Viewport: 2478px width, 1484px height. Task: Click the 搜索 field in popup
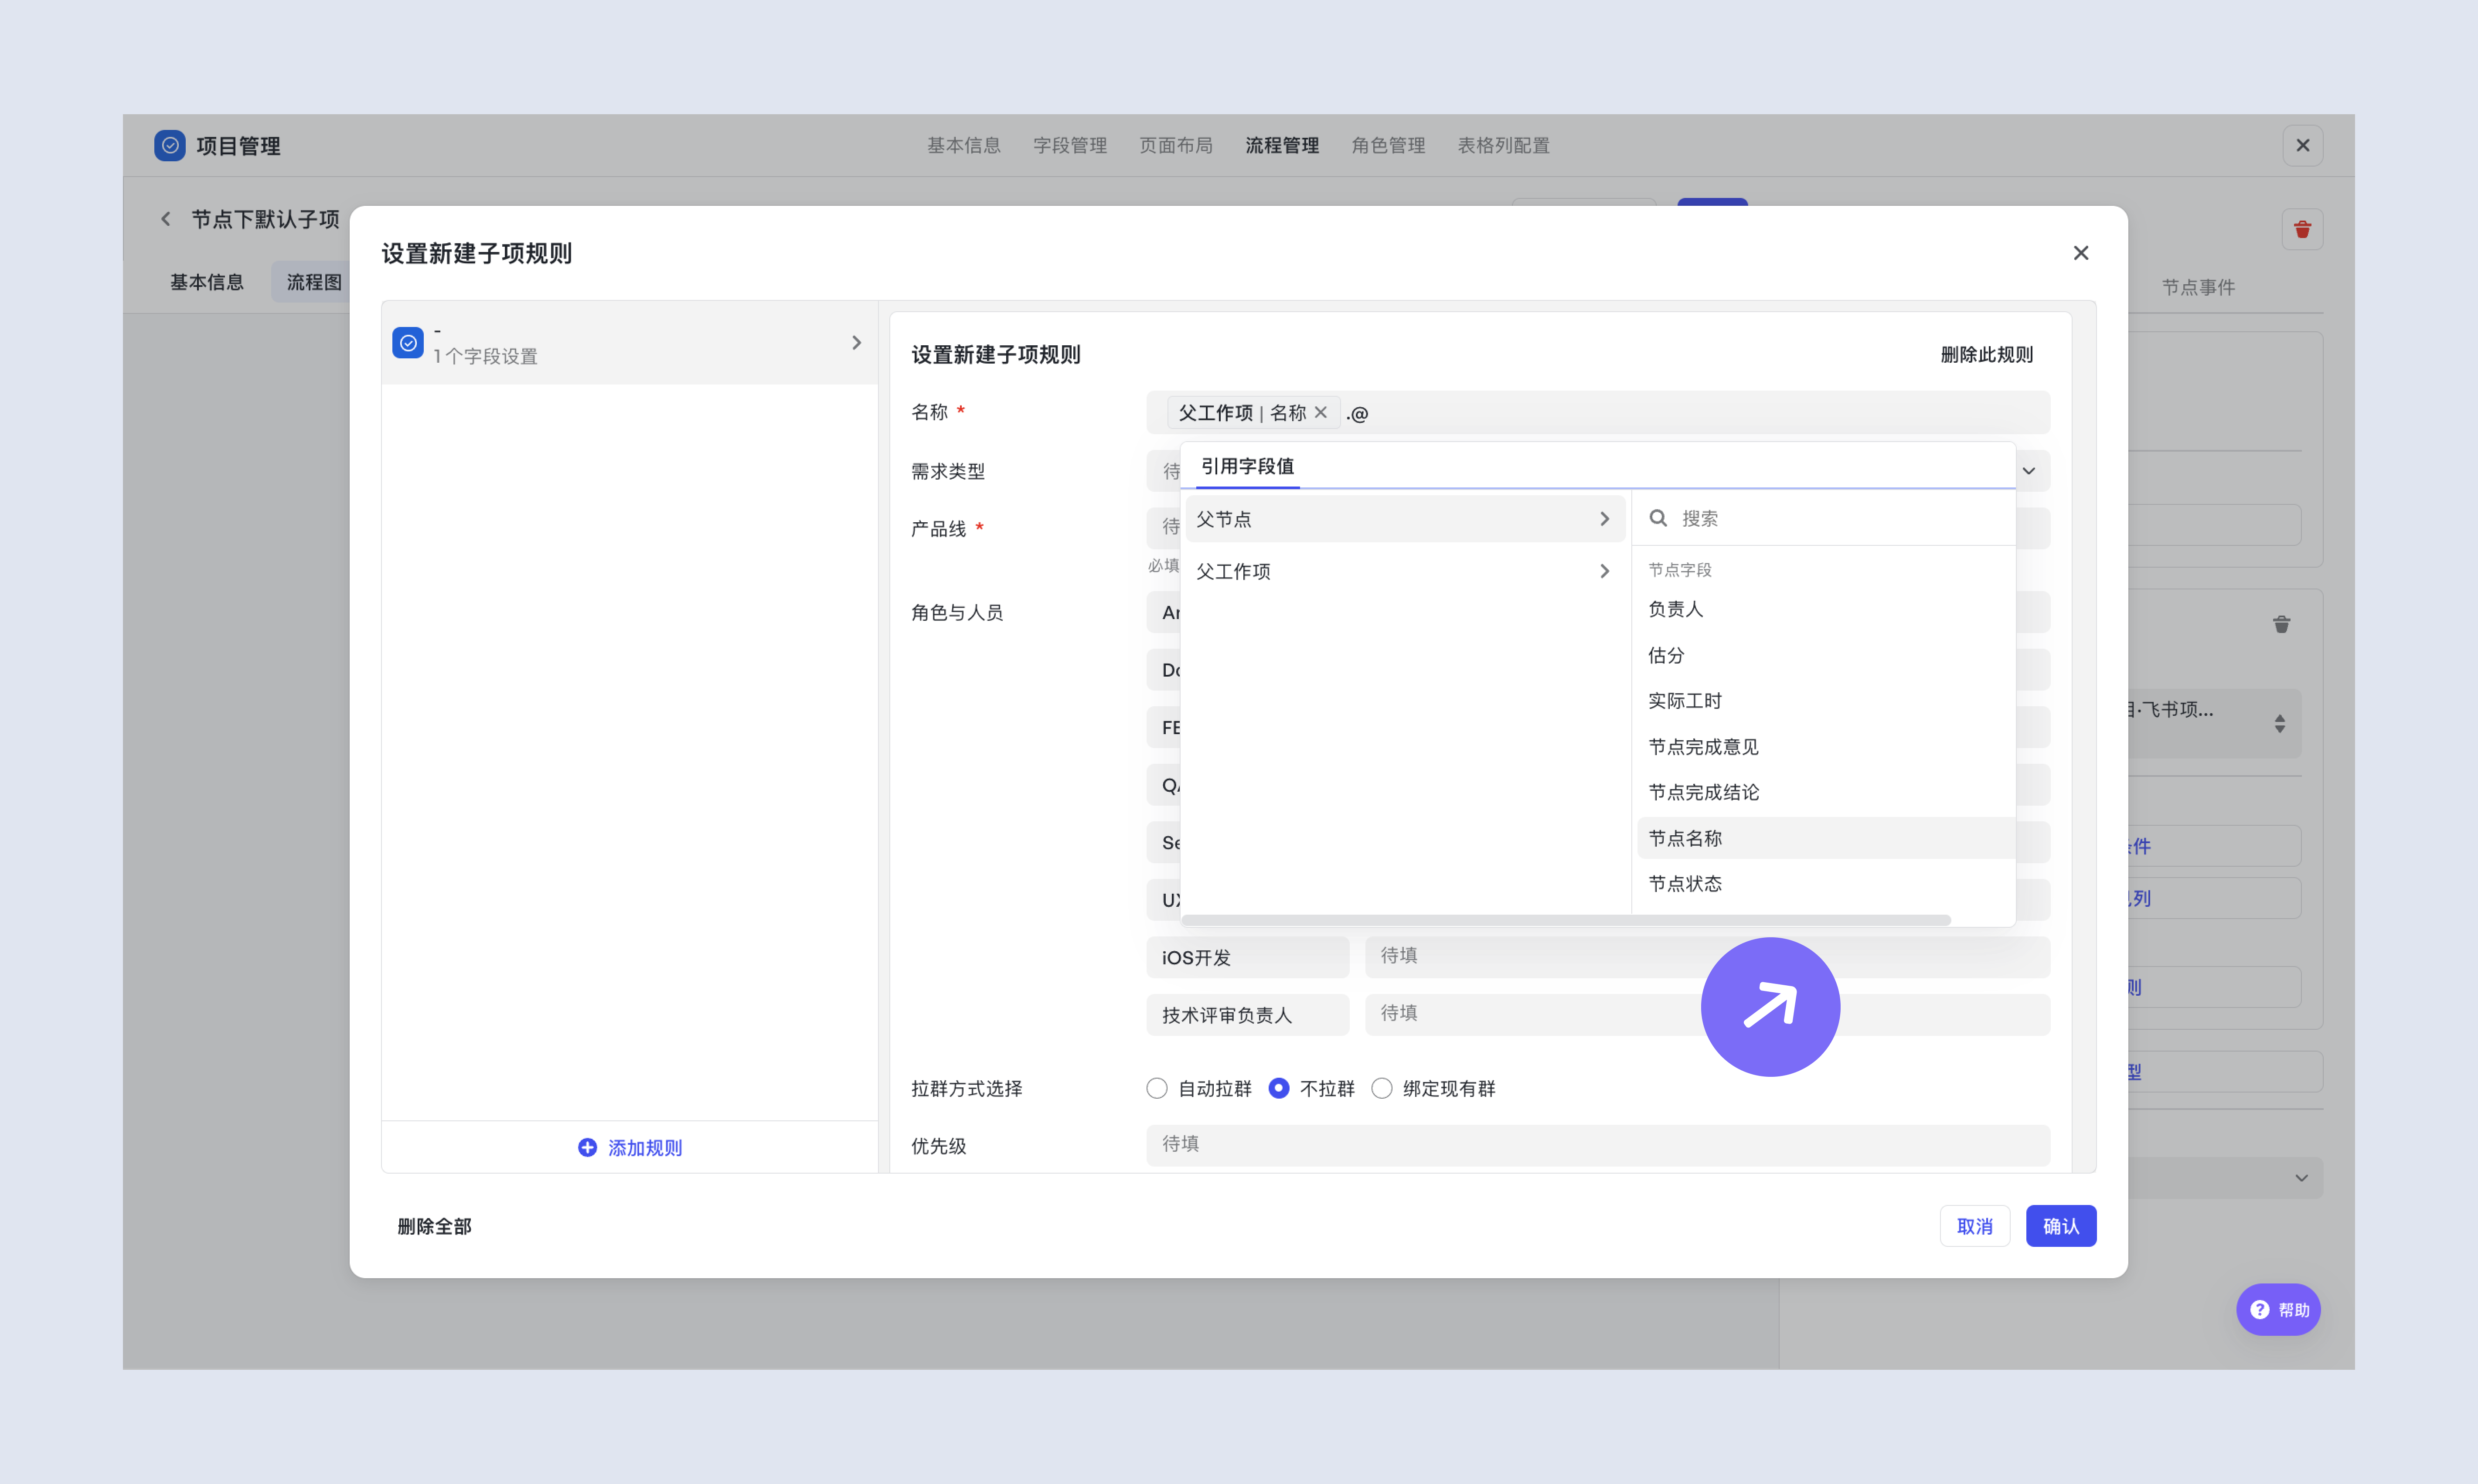click(x=1823, y=518)
